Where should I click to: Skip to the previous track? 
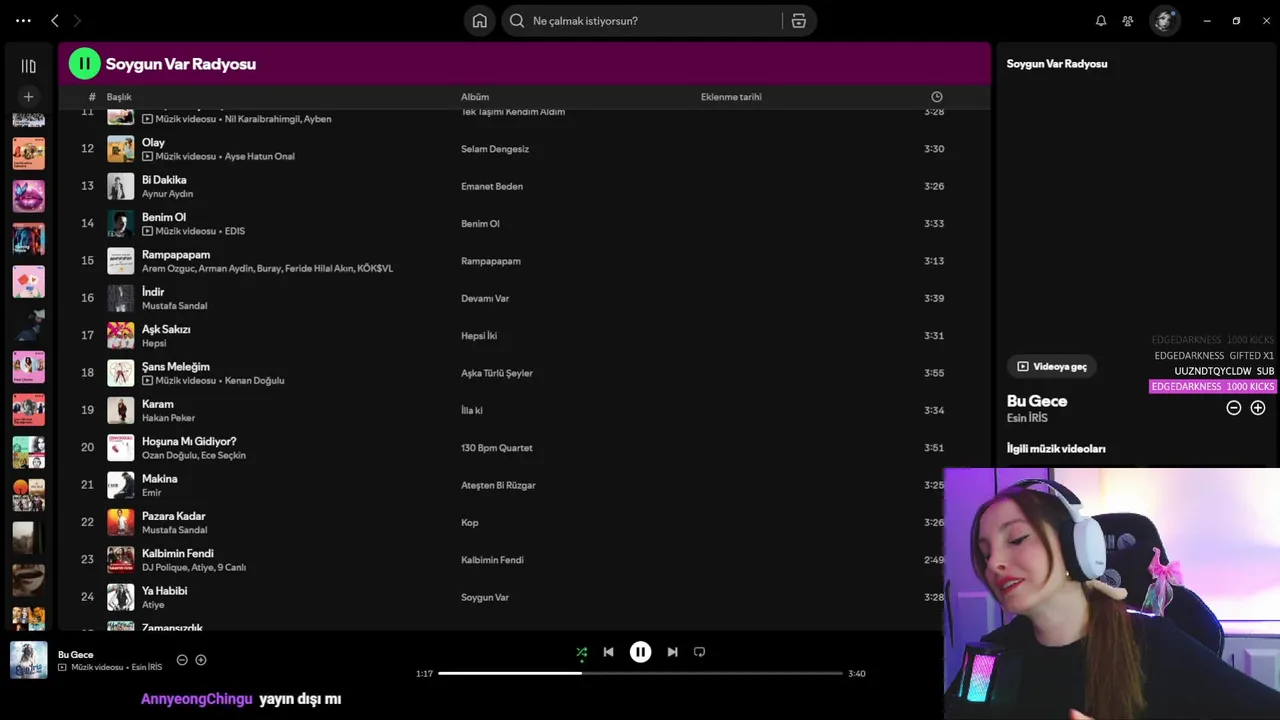pos(608,652)
